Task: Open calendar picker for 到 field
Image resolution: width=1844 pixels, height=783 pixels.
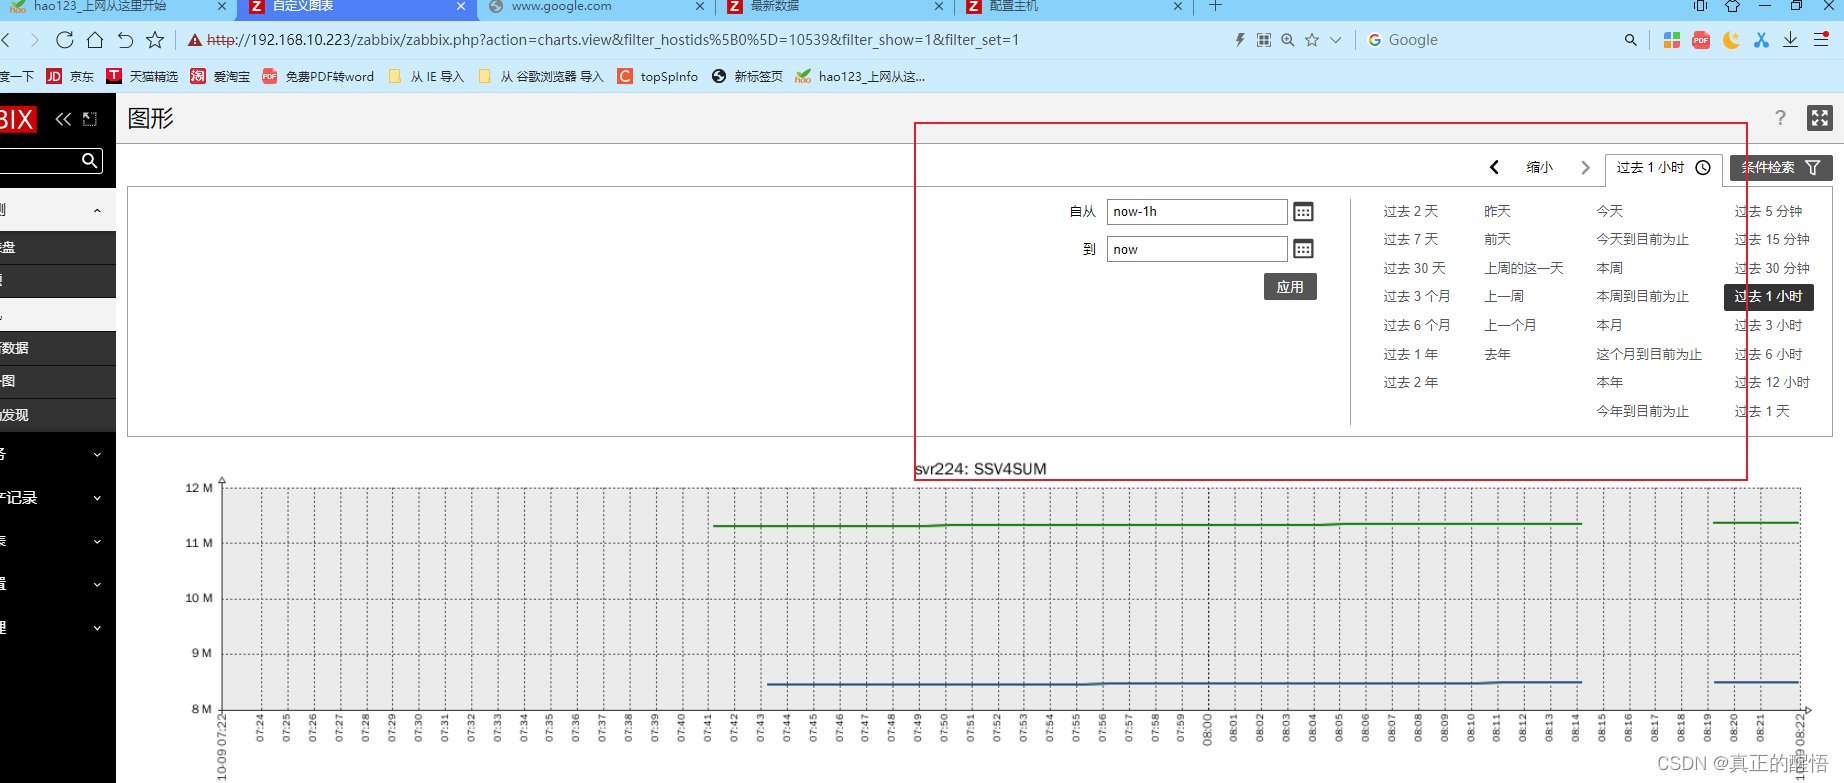Action: tap(1303, 249)
